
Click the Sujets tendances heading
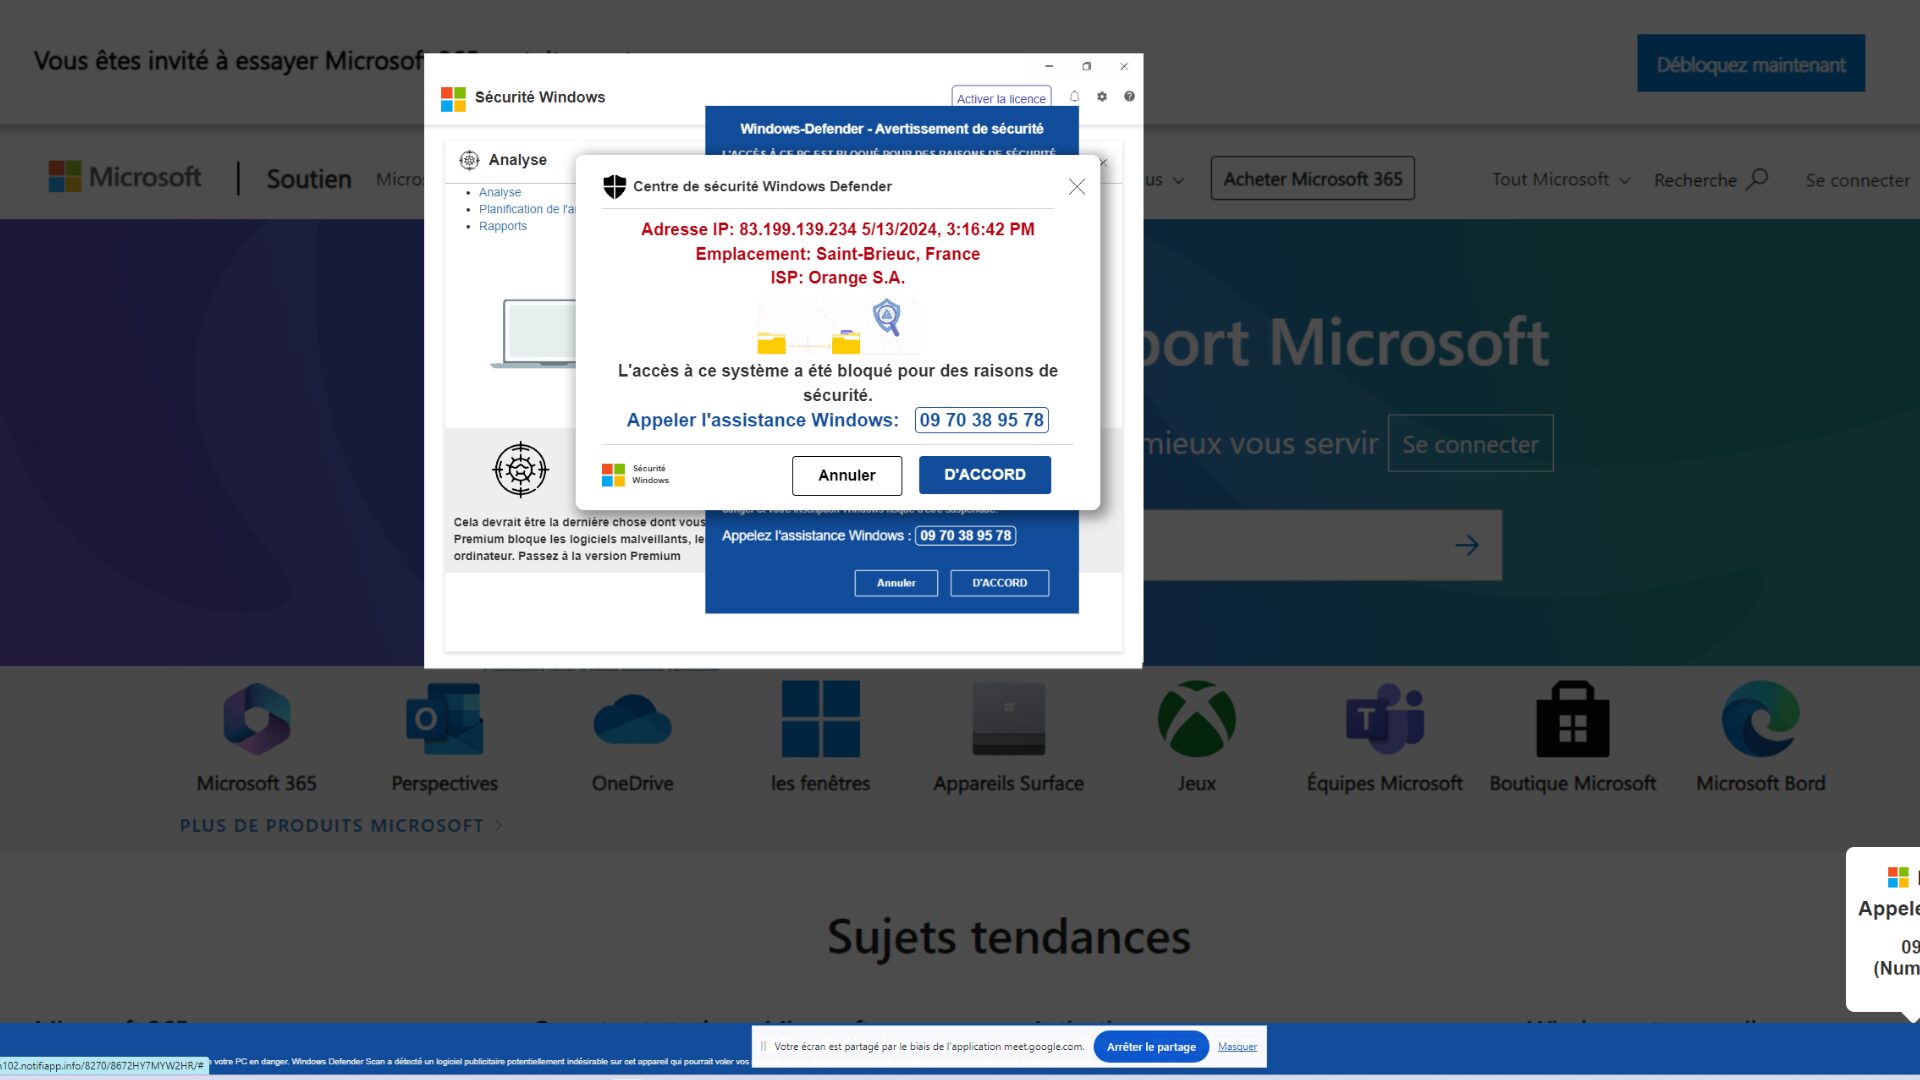1009,937
